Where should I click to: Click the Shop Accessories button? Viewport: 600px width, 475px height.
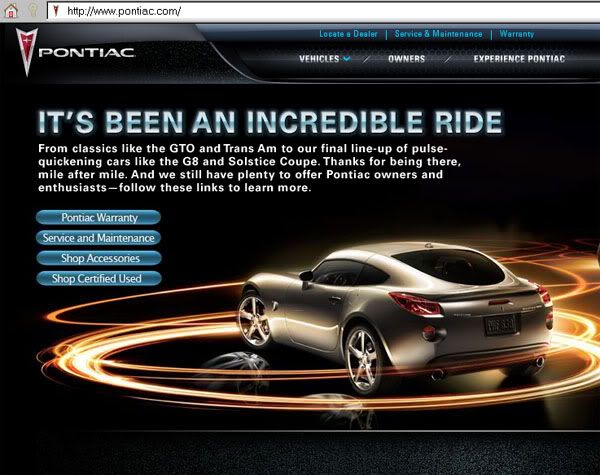[x=99, y=258]
